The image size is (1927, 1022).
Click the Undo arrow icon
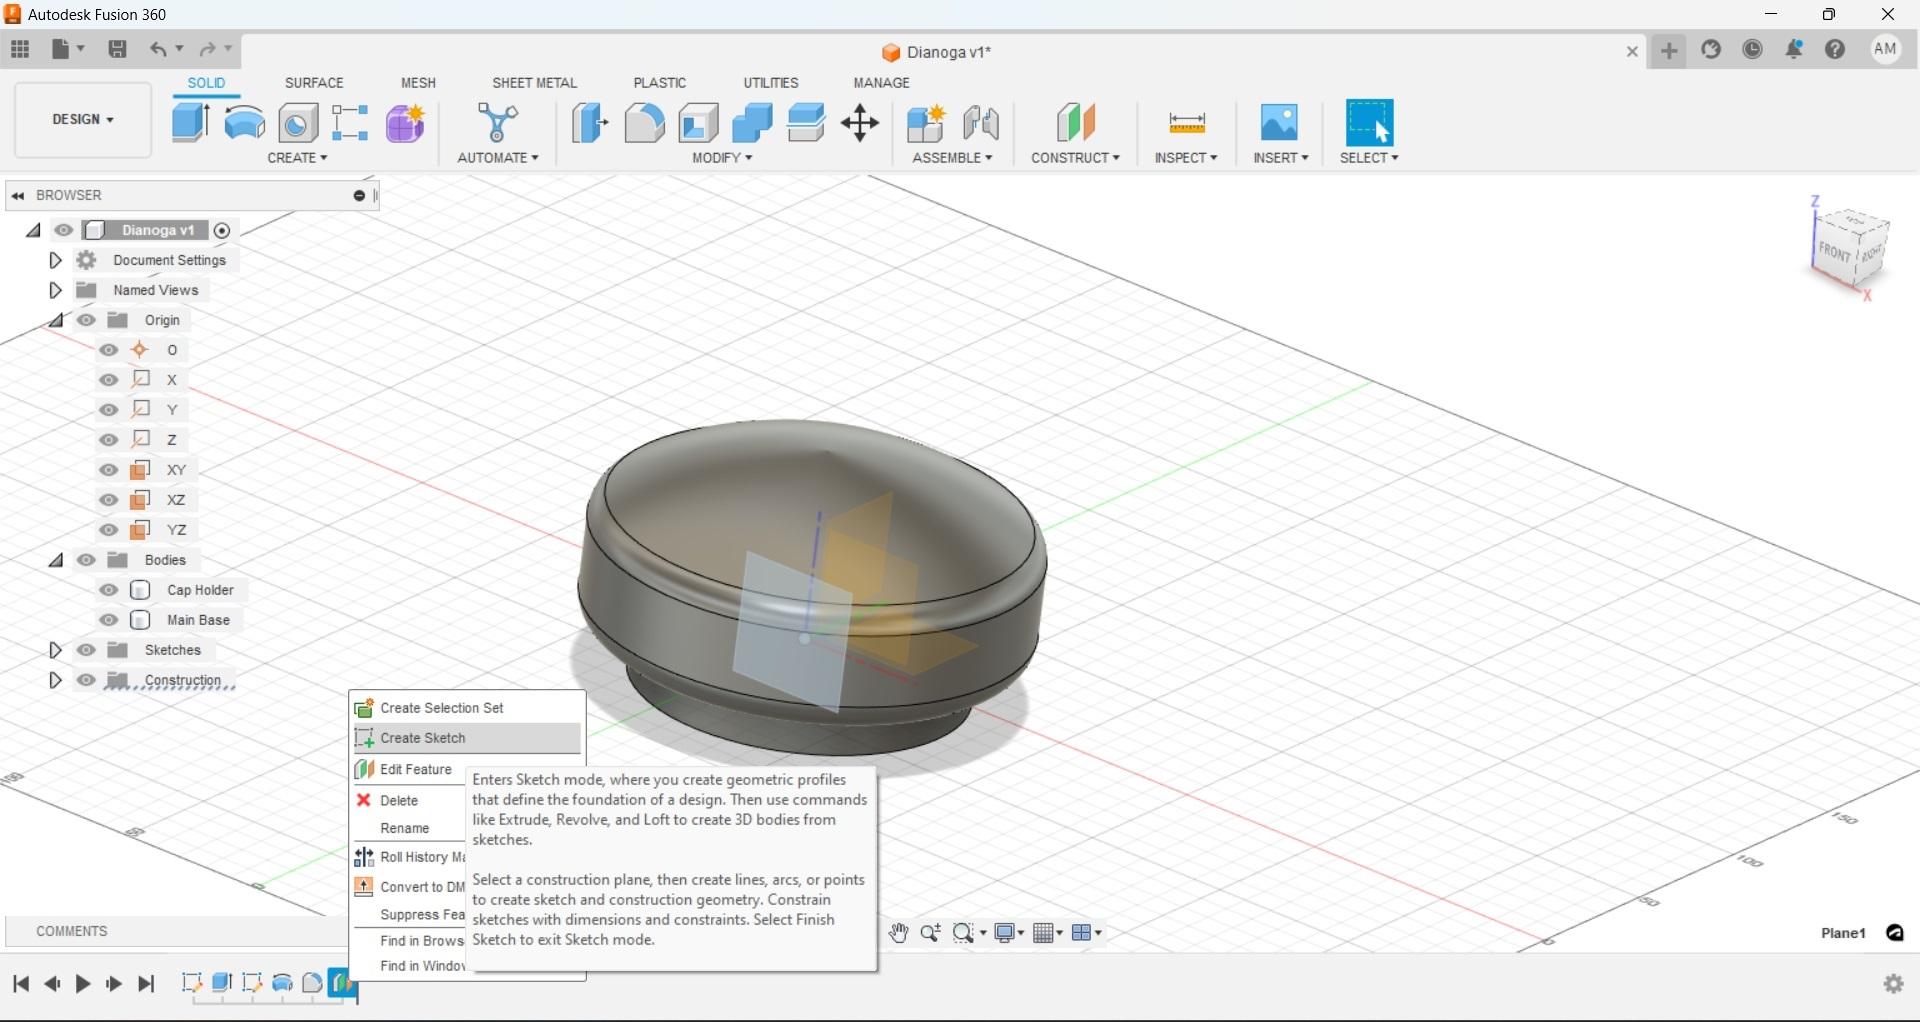point(158,49)
